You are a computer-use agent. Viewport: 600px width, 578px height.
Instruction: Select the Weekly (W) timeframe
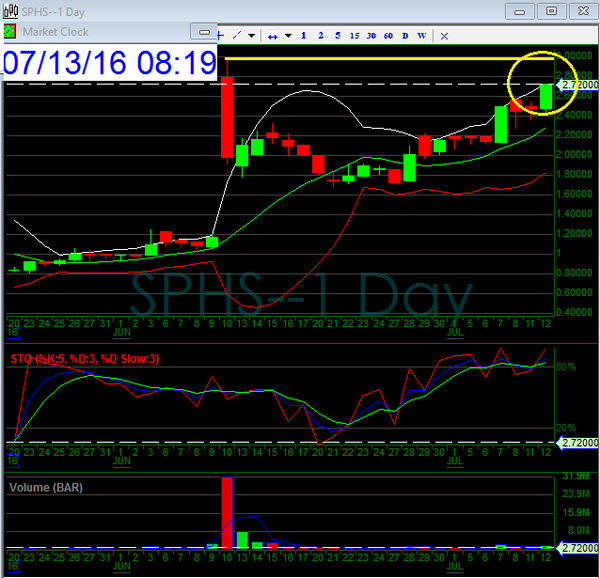[x=421, y=35]
